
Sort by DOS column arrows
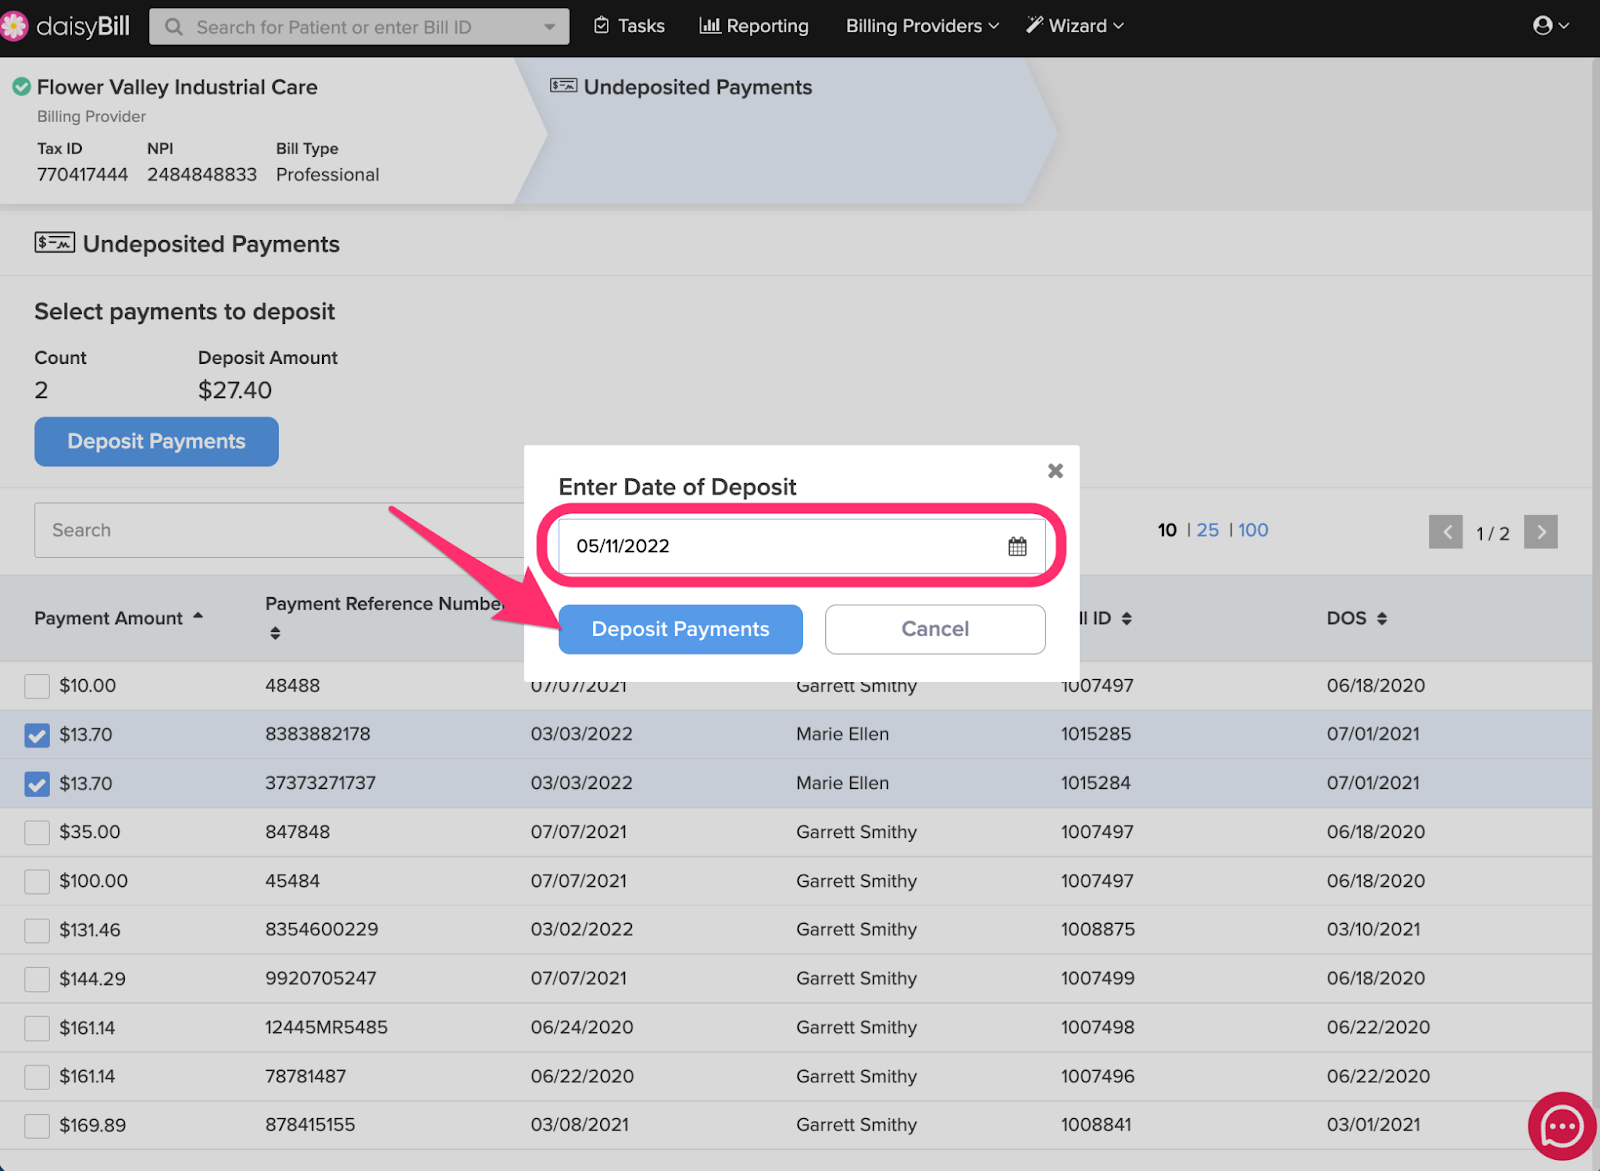pyautogui.click(x=1382, y=619)
